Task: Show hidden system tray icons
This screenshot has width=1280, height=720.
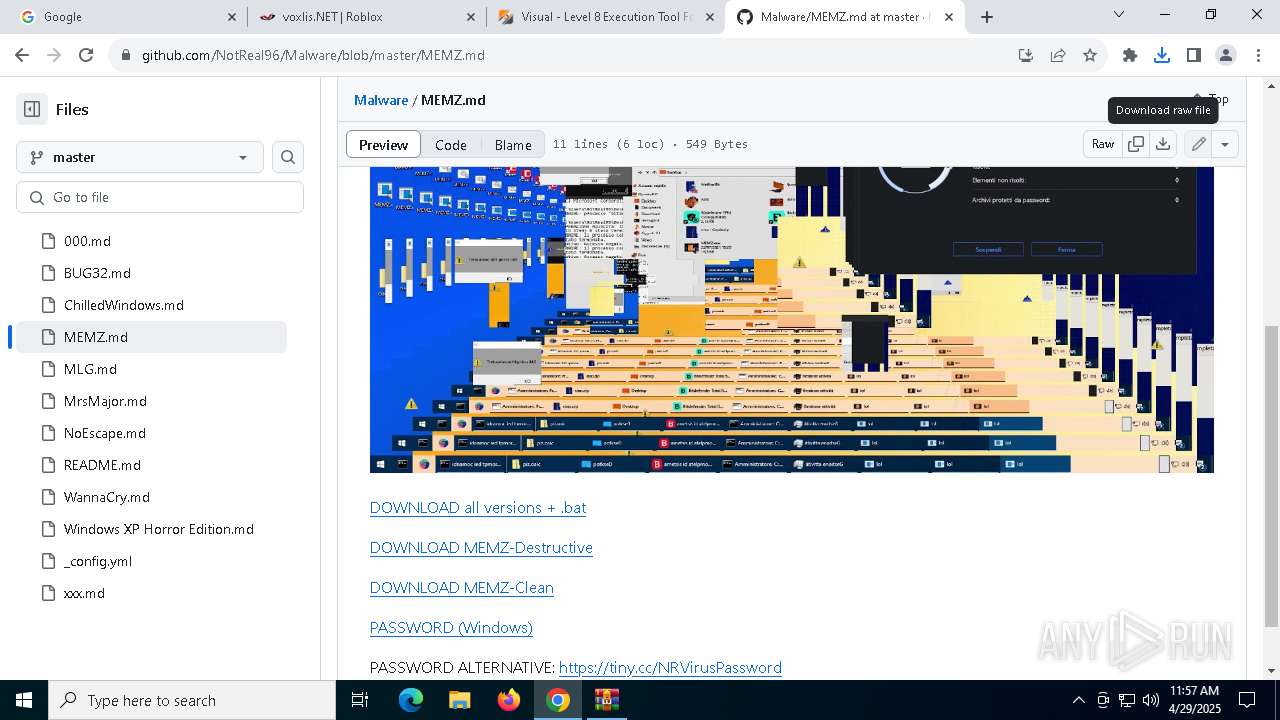Action: [x=1078, y=700]
